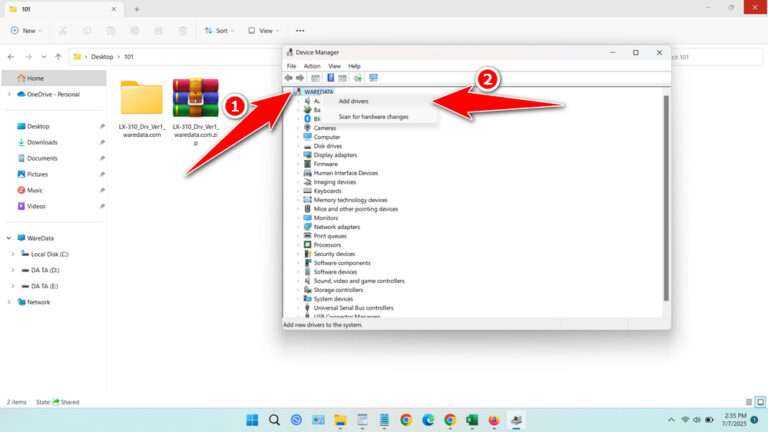This screenshot has height=432, width=768.
Task: Click the Search icon on the taskbar
Action: (x=274, y=420)
